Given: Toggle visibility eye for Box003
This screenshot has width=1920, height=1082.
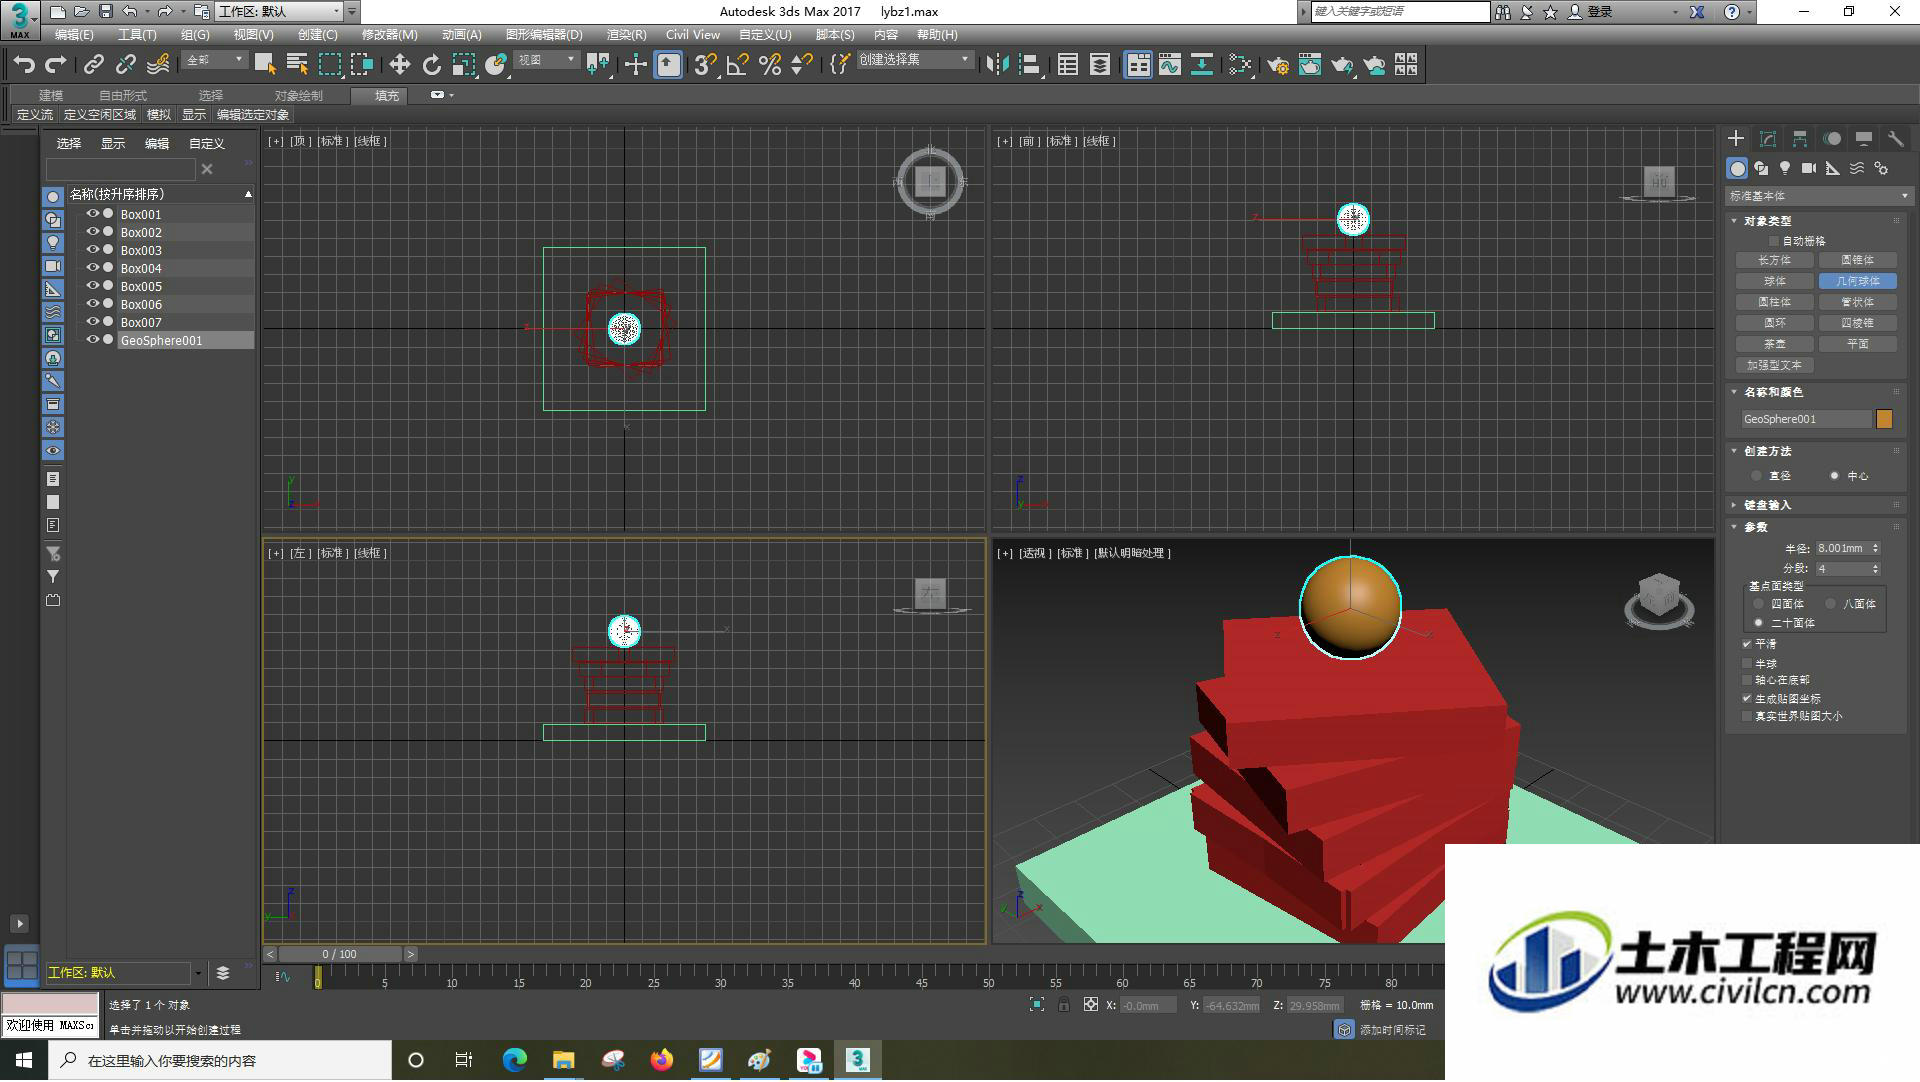Looking at the screenshot, I should 93,250.
